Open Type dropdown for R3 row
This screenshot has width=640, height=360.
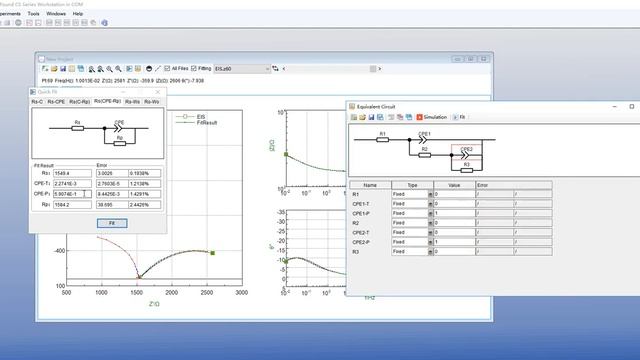(x=430, y=252)
